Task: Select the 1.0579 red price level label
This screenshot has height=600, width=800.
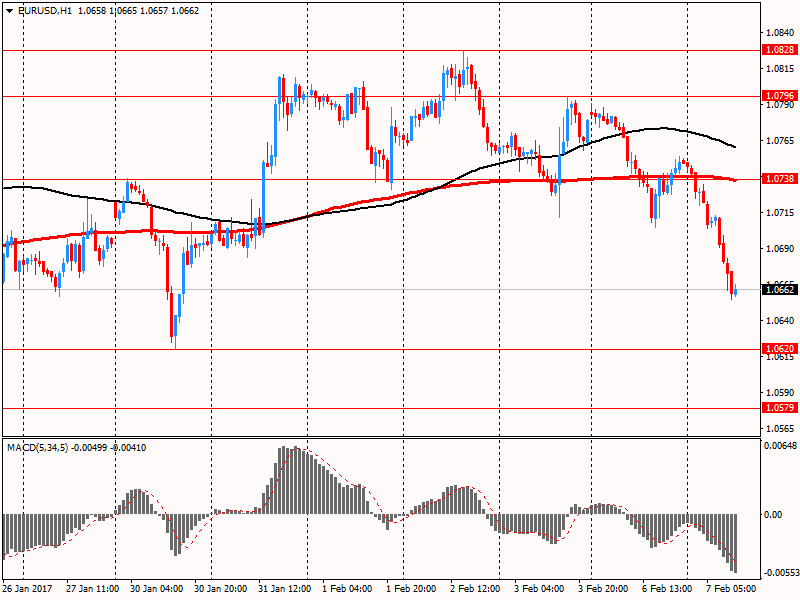Action: click(780, 407)
